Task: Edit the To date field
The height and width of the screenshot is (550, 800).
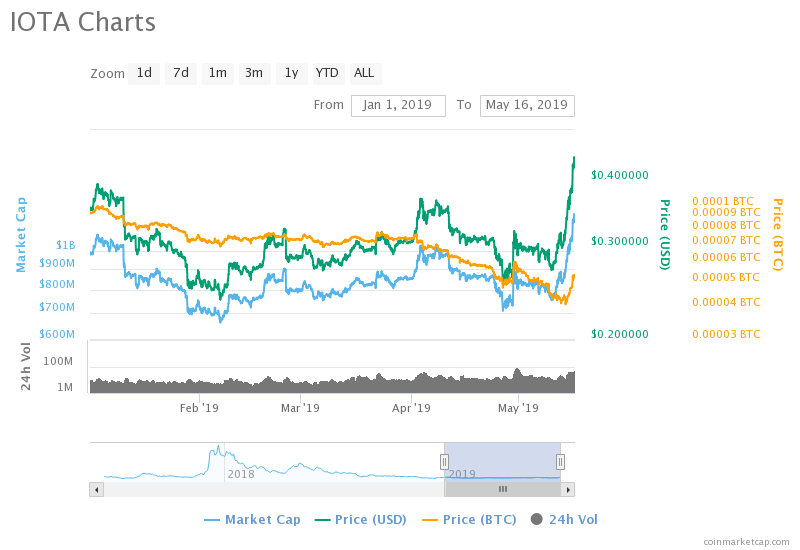Action: (x=527, y=106)
